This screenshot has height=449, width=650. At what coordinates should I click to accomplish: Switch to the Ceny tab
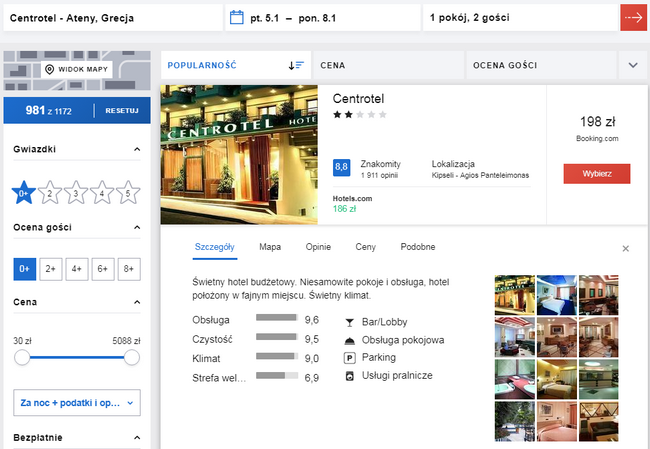365,246
